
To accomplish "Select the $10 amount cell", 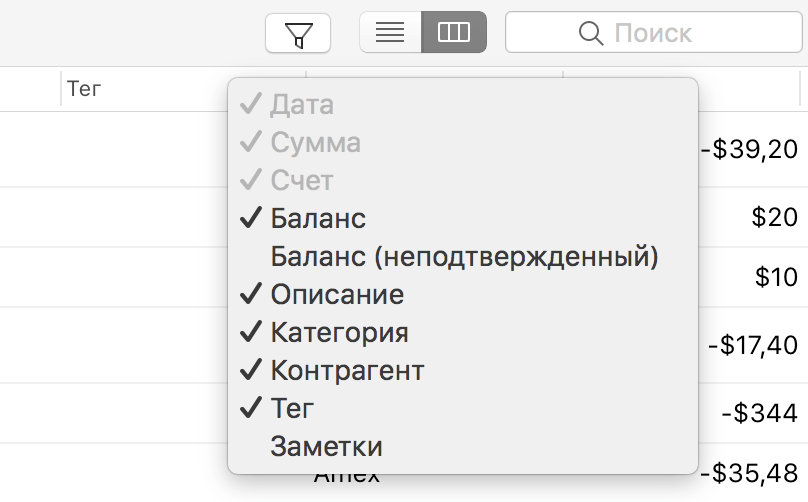I will [x=776, y=277].
